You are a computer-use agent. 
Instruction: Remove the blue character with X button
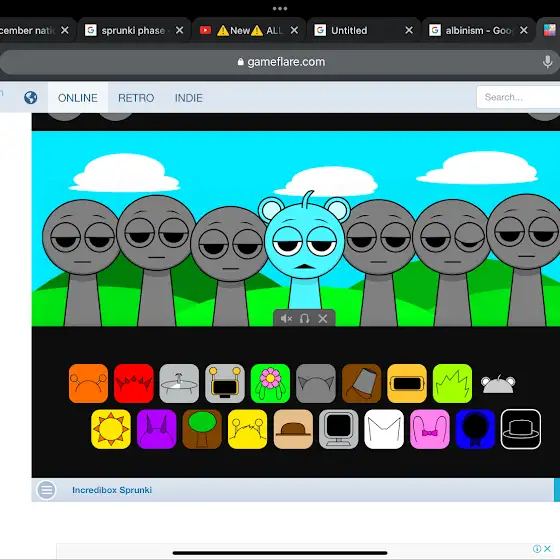pyautogui.click(x=322, y=318)
